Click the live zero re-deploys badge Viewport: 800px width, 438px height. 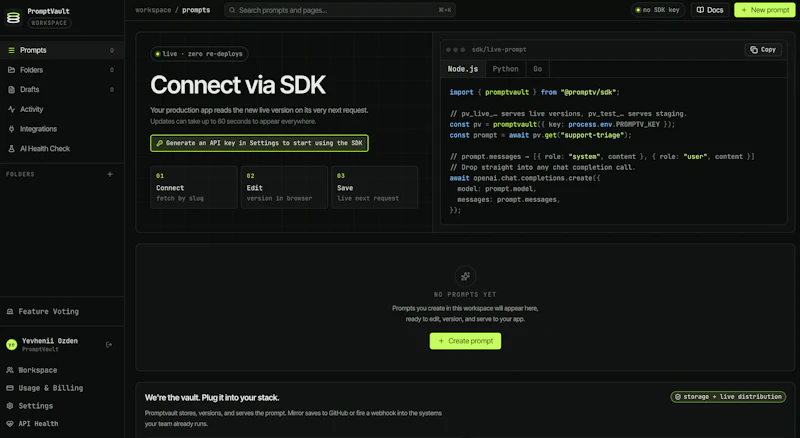pos(199,54)
